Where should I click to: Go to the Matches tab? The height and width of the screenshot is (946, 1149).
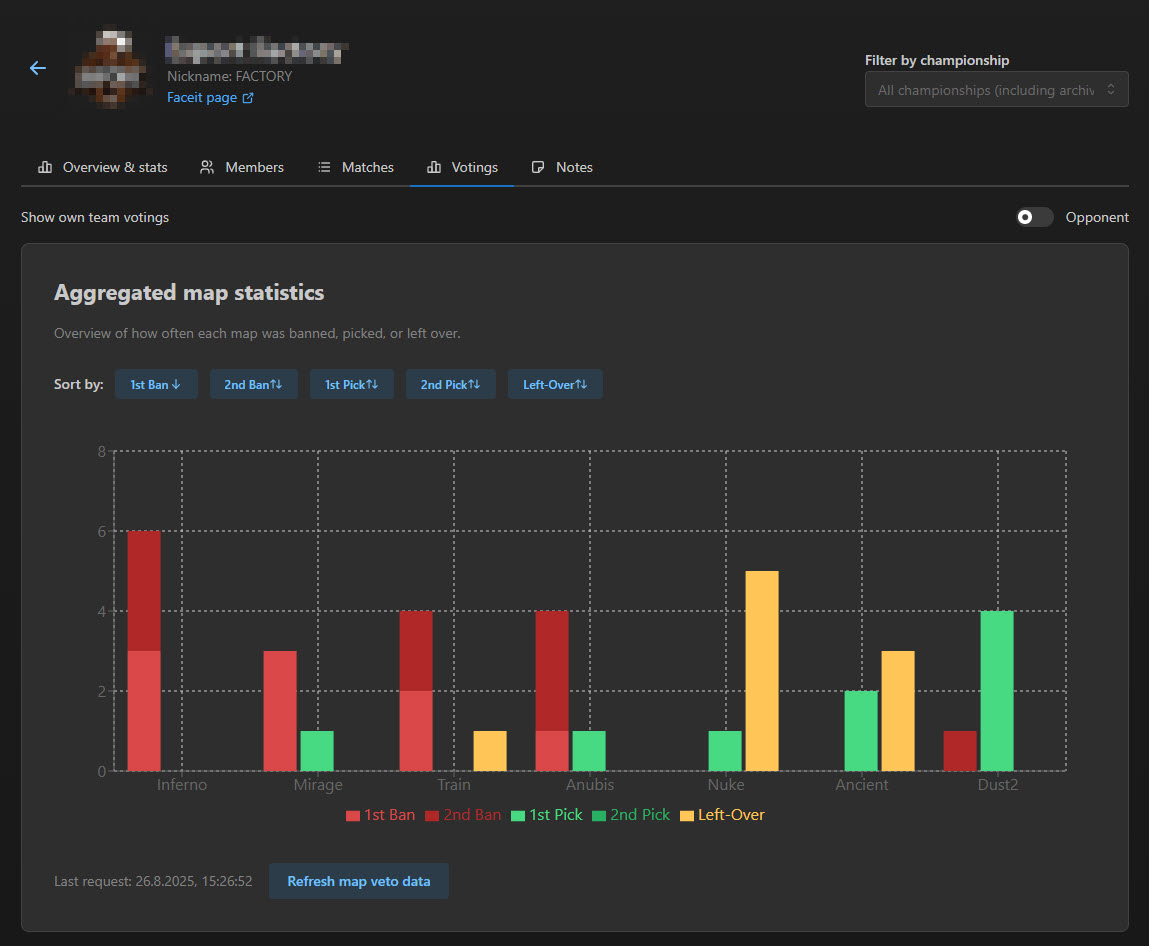356,167
